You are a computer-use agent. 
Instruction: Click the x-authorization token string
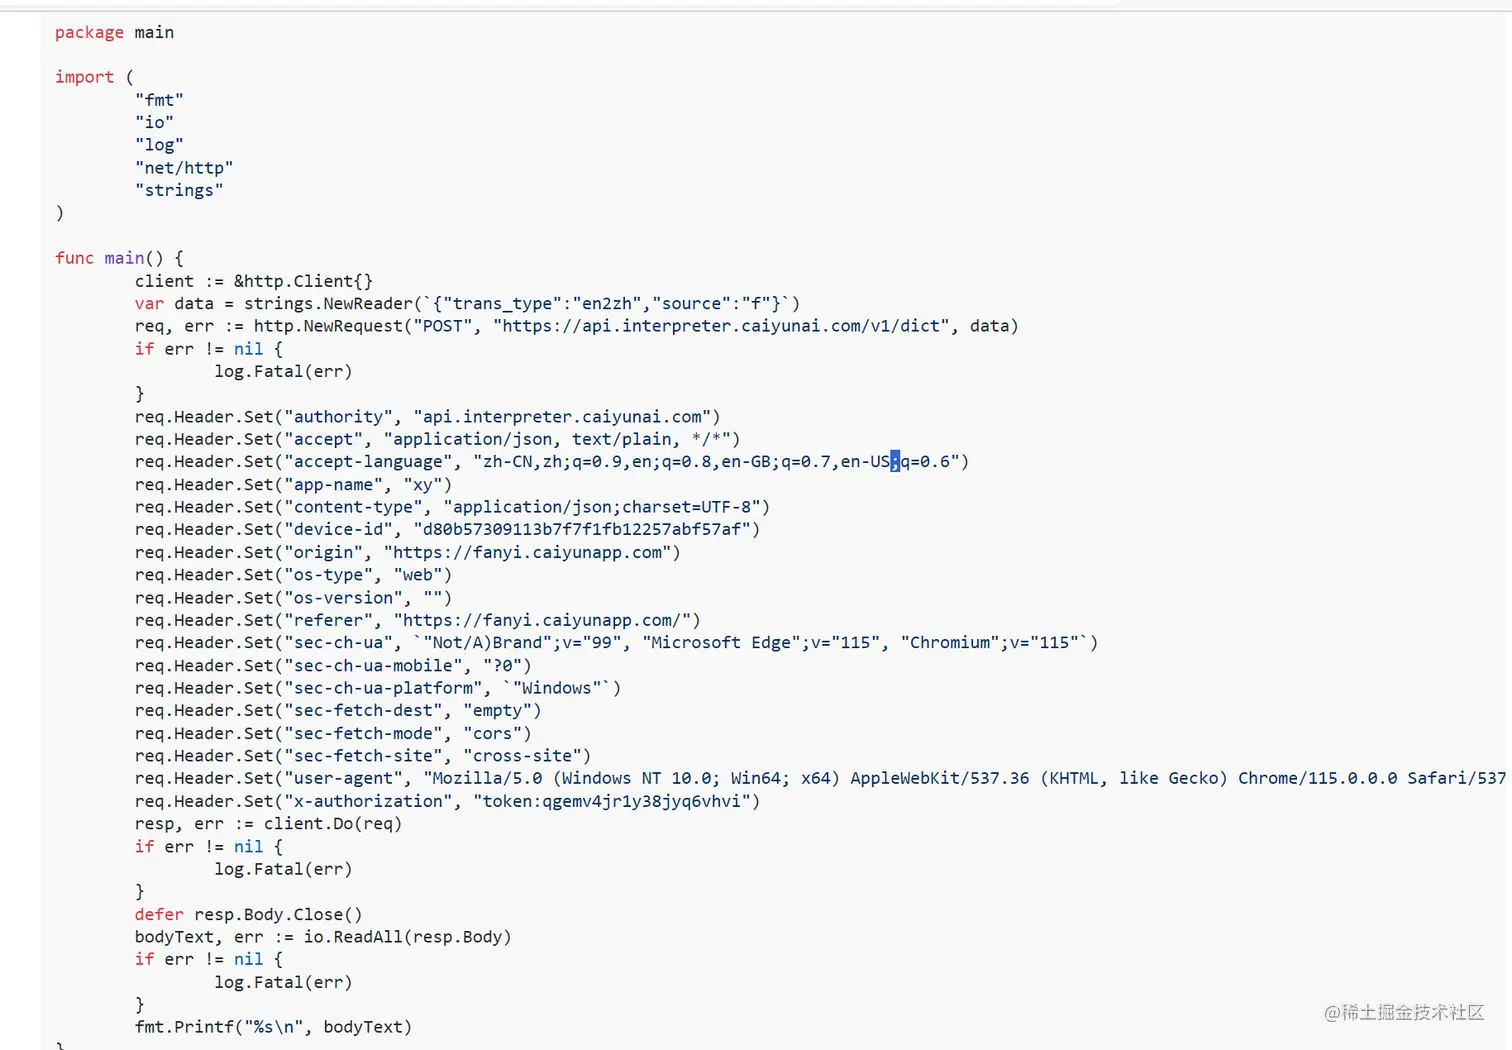point(616,801)
